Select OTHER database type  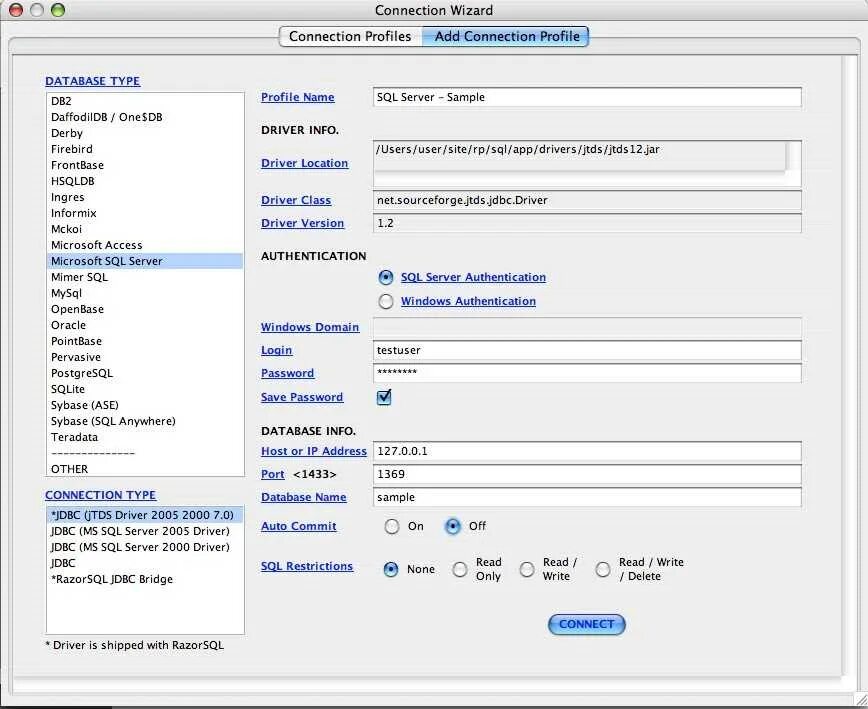145,469
